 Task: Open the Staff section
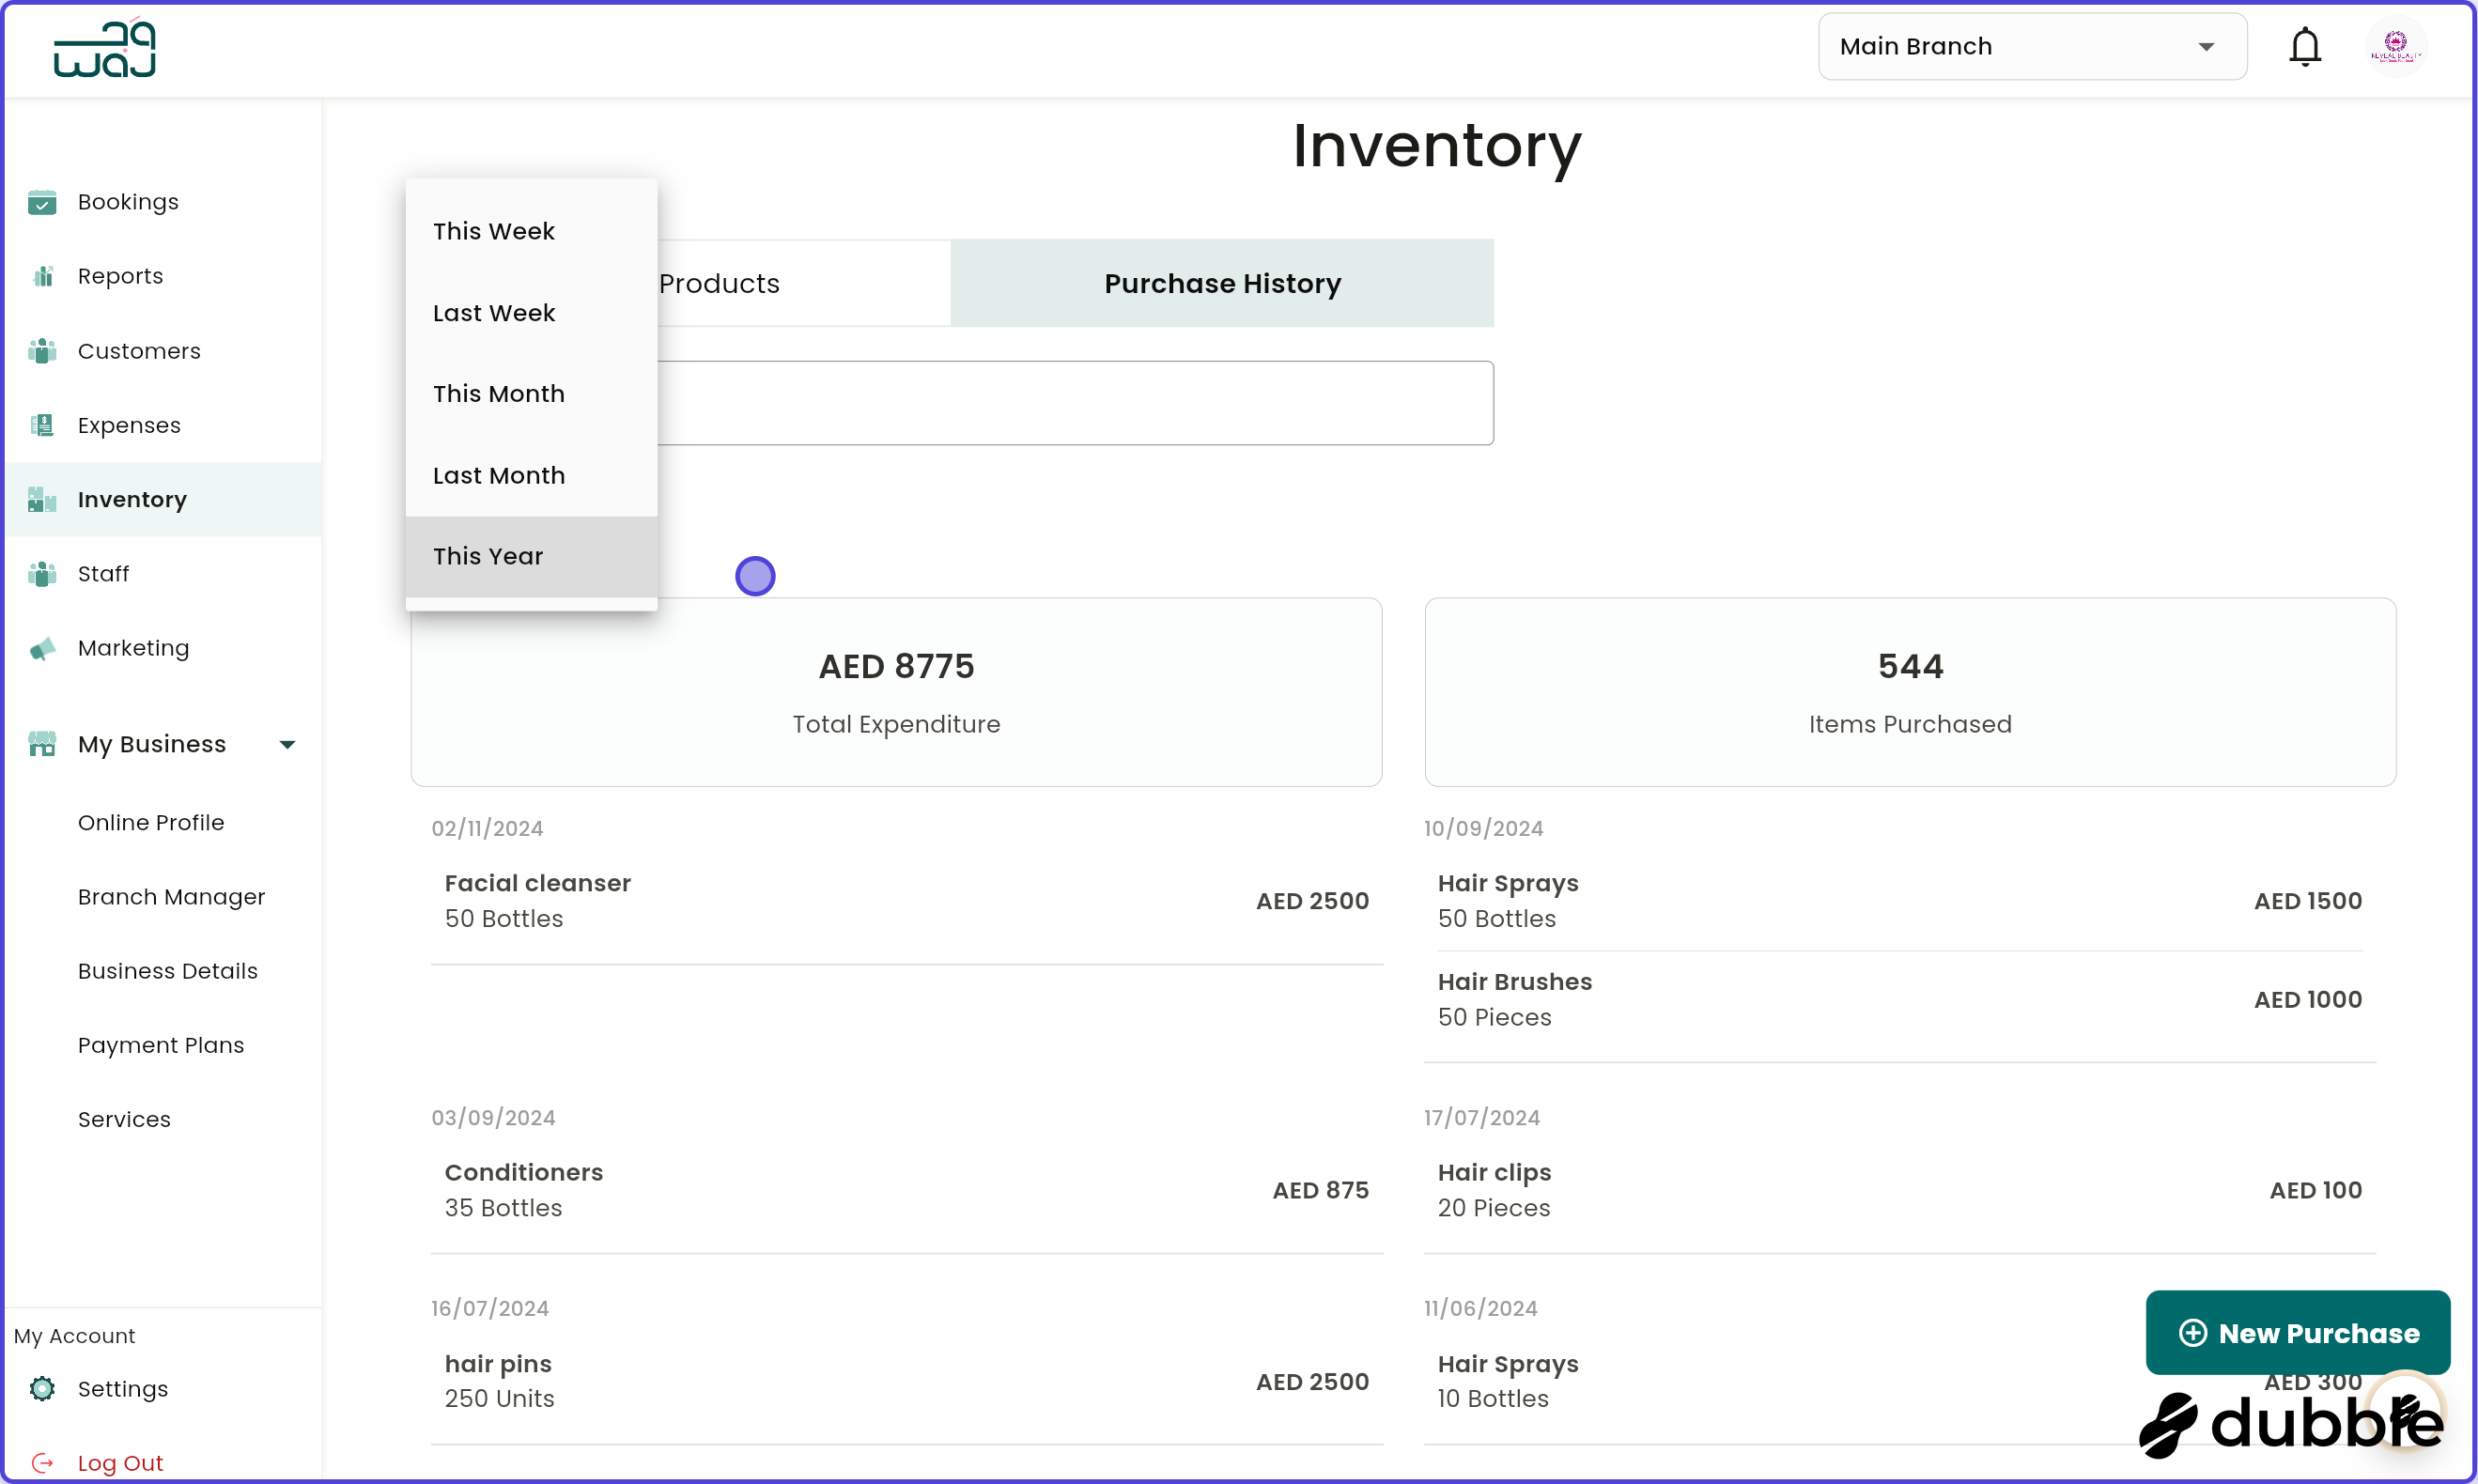pos(103,573)
